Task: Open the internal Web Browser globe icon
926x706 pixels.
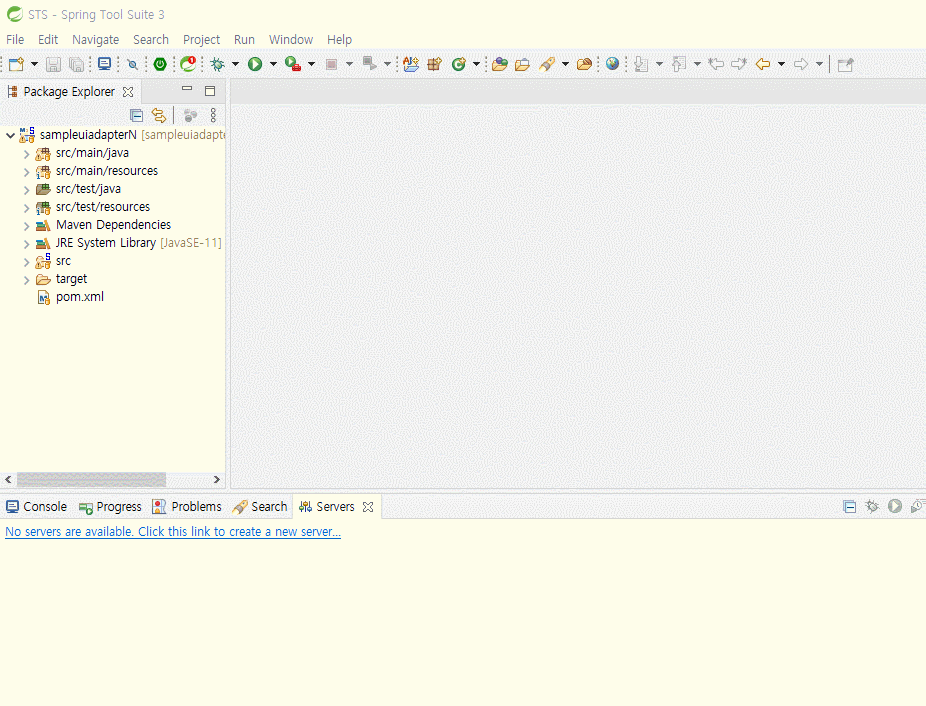Action: (x=613, y=64)
